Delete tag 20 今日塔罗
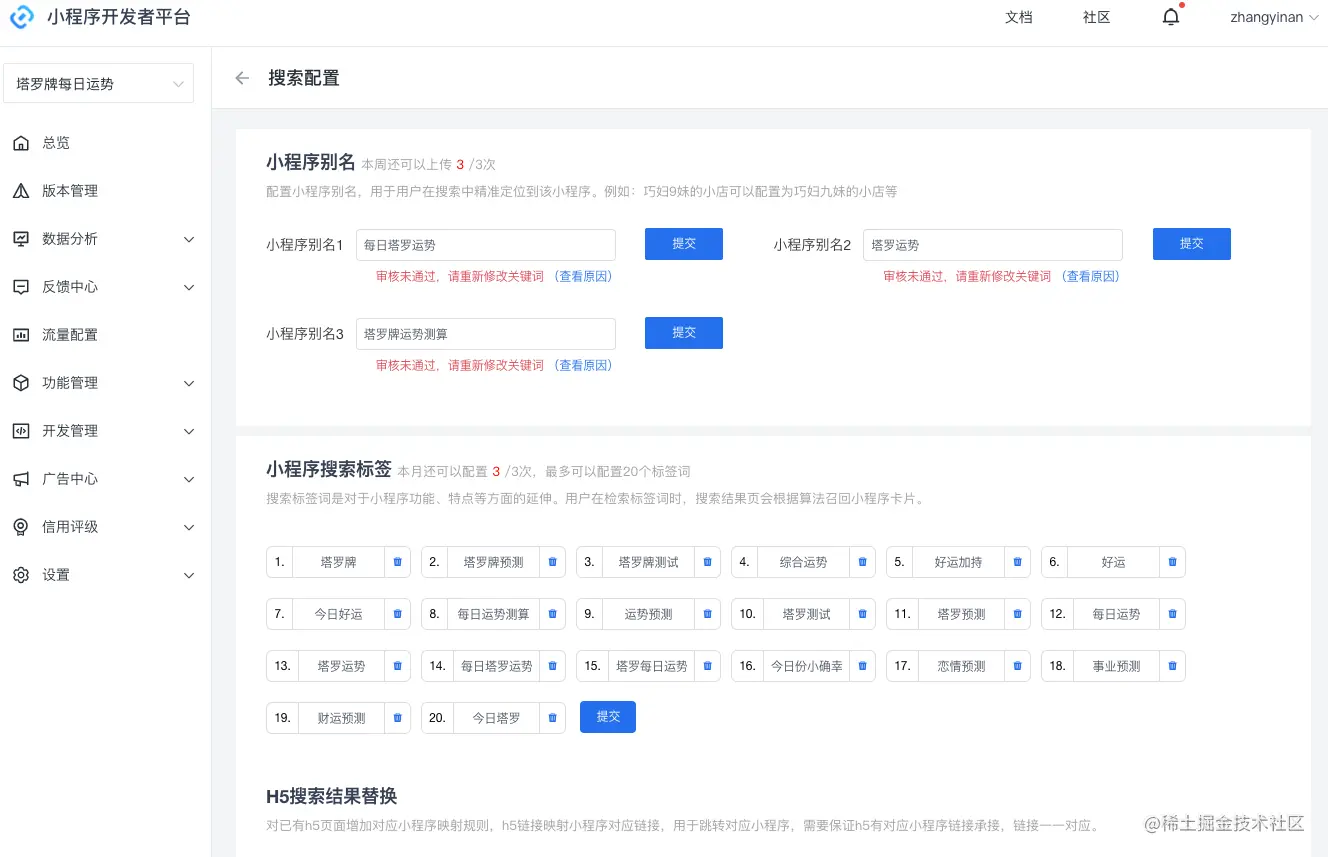Image resolution: width=1328 pixels, height=857 pixels. tap(552, 718)
